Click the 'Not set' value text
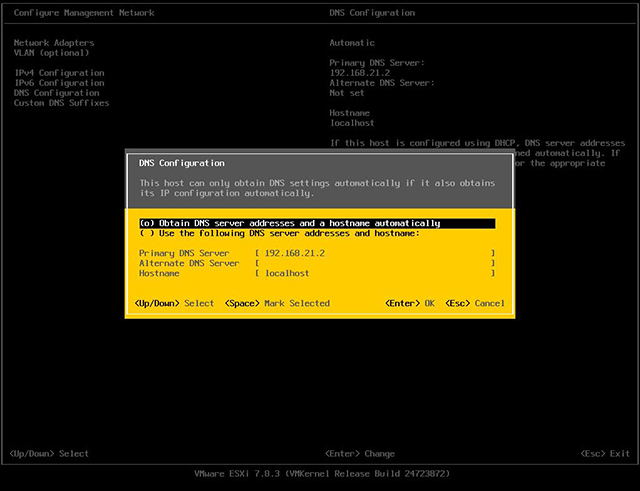Screen dimensions: 640x491 tap(347, 93)
